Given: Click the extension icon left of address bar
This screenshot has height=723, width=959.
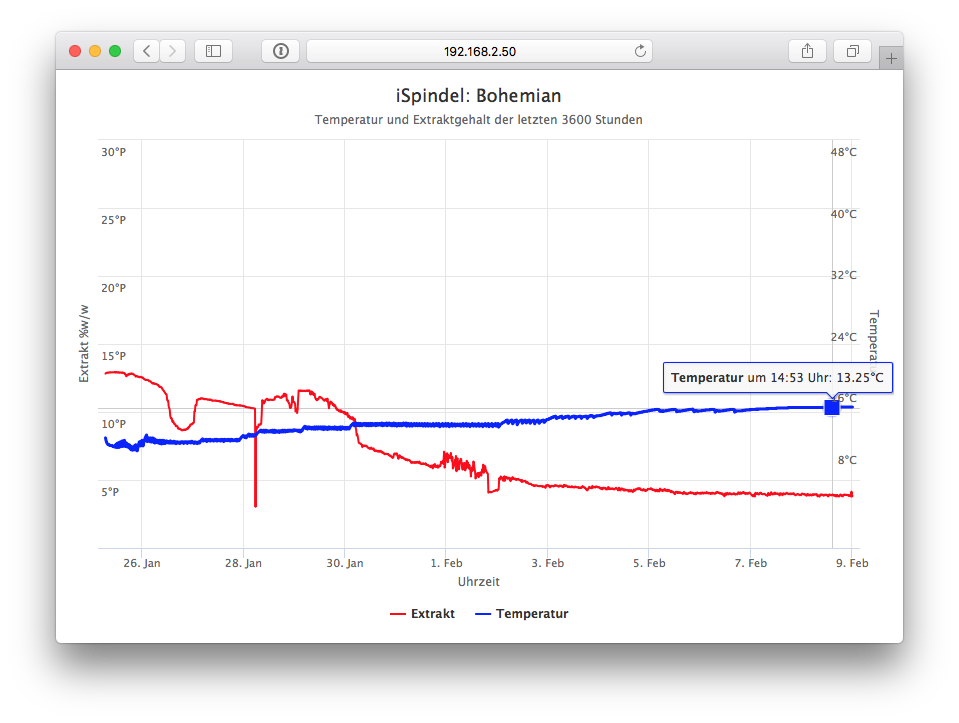Looking at the screenshot, I should click(x=281, y=51).
